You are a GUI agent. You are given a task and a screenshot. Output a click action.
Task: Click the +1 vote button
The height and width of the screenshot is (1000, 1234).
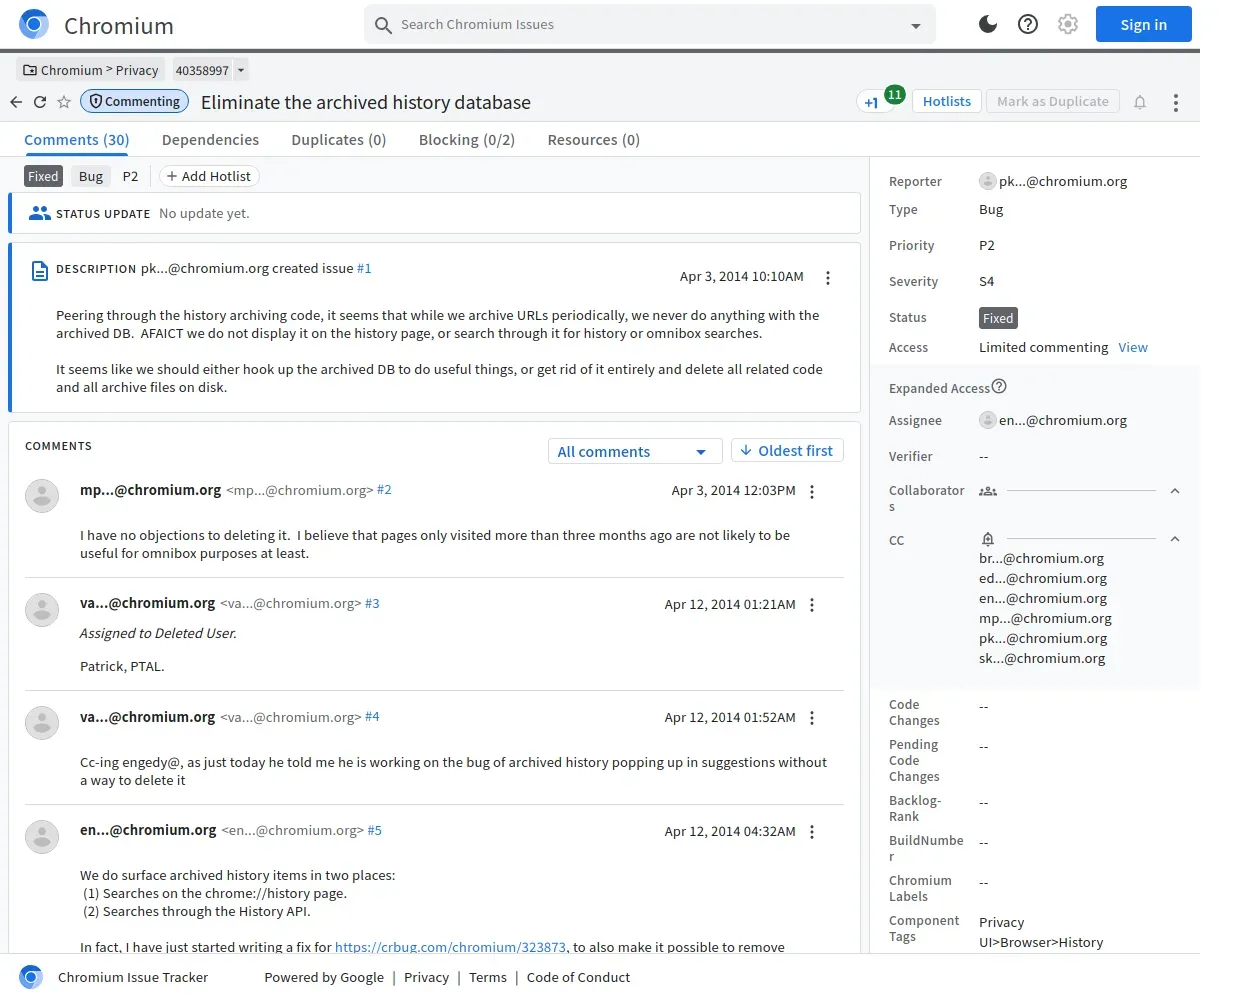coord(872,102)
